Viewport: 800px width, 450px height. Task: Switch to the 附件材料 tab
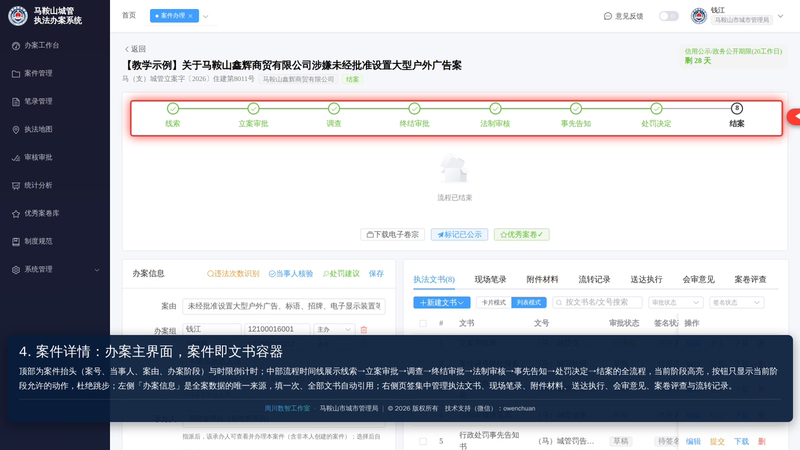542,280
